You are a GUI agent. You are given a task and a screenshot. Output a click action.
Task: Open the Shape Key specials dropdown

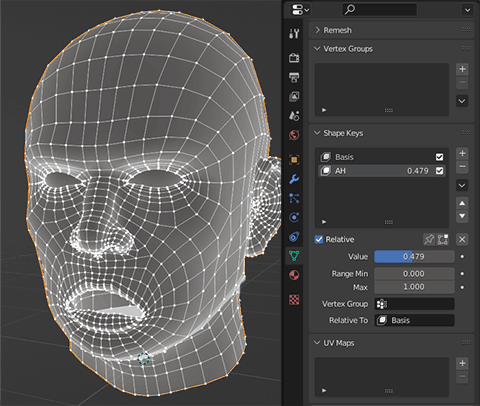[462, 185]
